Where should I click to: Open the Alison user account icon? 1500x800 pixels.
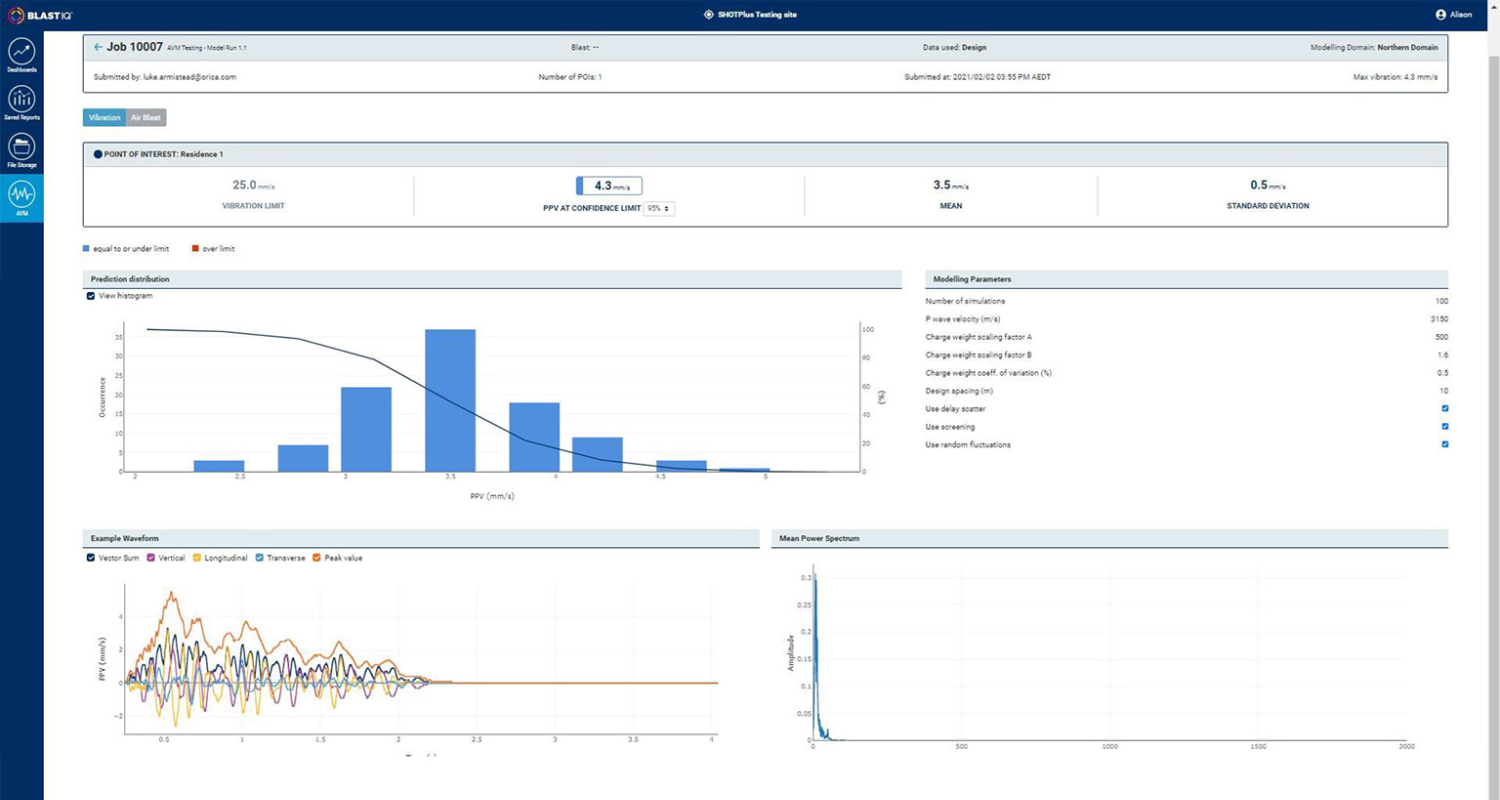click(1440, 15)
